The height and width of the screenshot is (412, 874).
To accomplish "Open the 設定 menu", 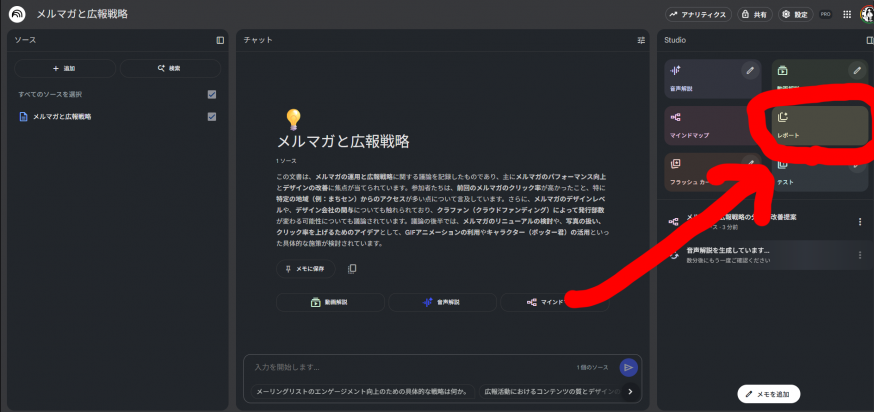I will click(x=795, y=14).
